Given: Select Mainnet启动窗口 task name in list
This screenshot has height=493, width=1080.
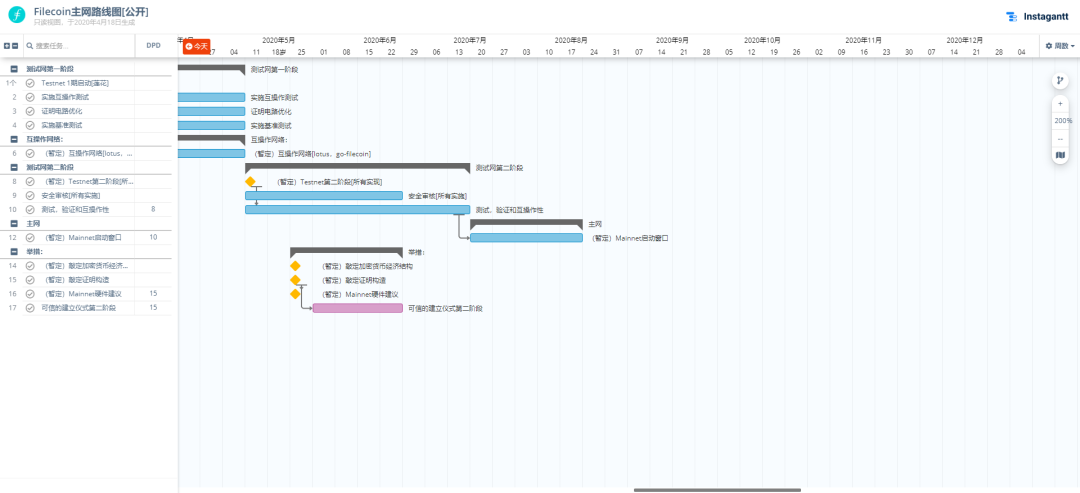Looking at the screenshot, I should tap(82, 238).
